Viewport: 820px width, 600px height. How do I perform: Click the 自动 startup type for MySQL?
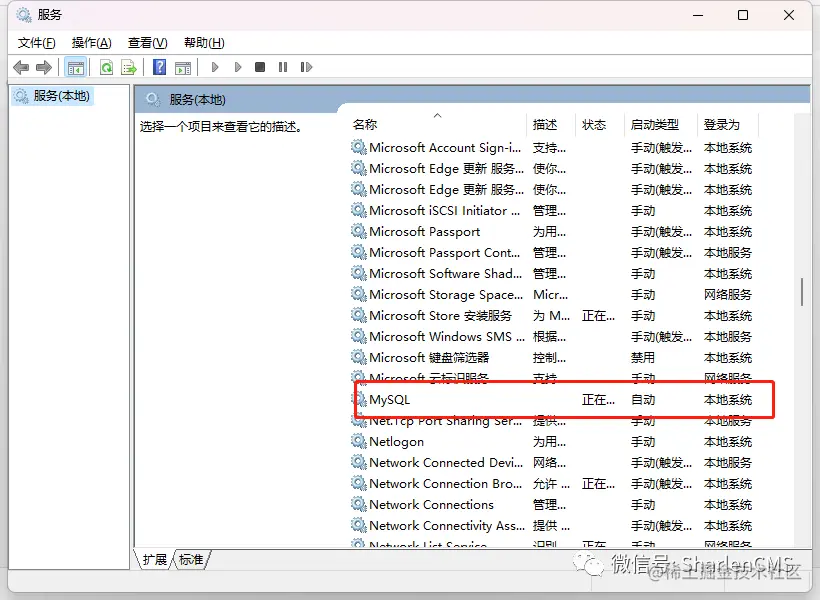643,400
